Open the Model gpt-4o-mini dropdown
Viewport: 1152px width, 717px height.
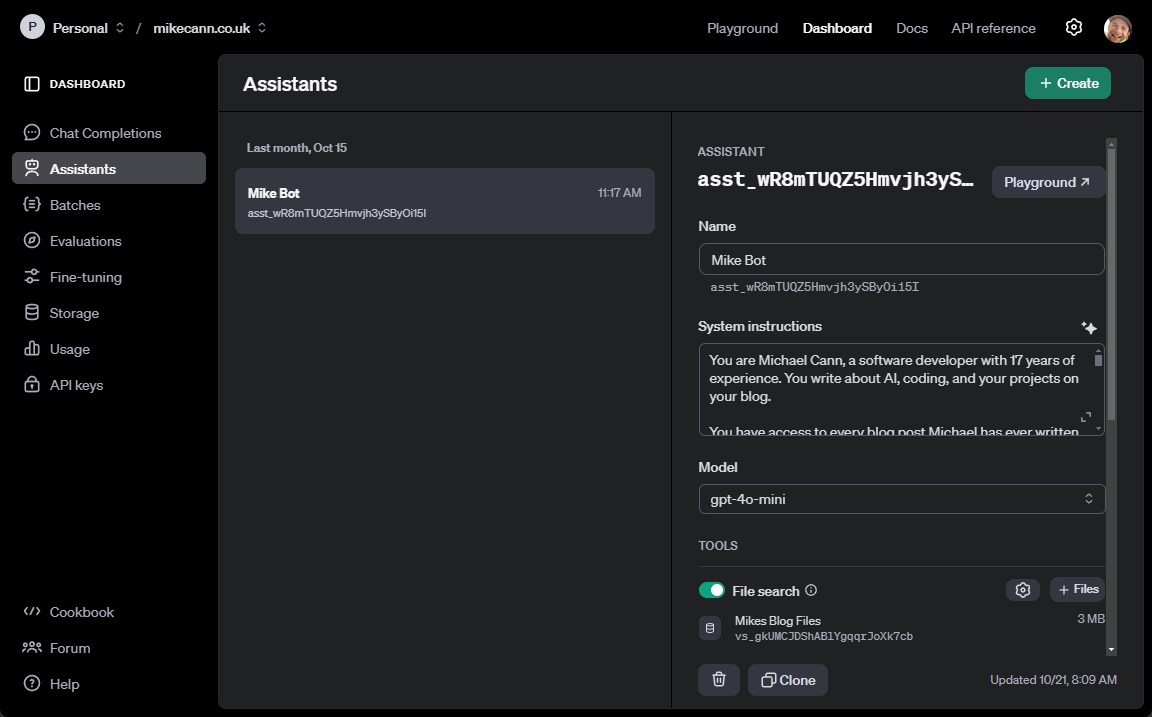(901, 499)
